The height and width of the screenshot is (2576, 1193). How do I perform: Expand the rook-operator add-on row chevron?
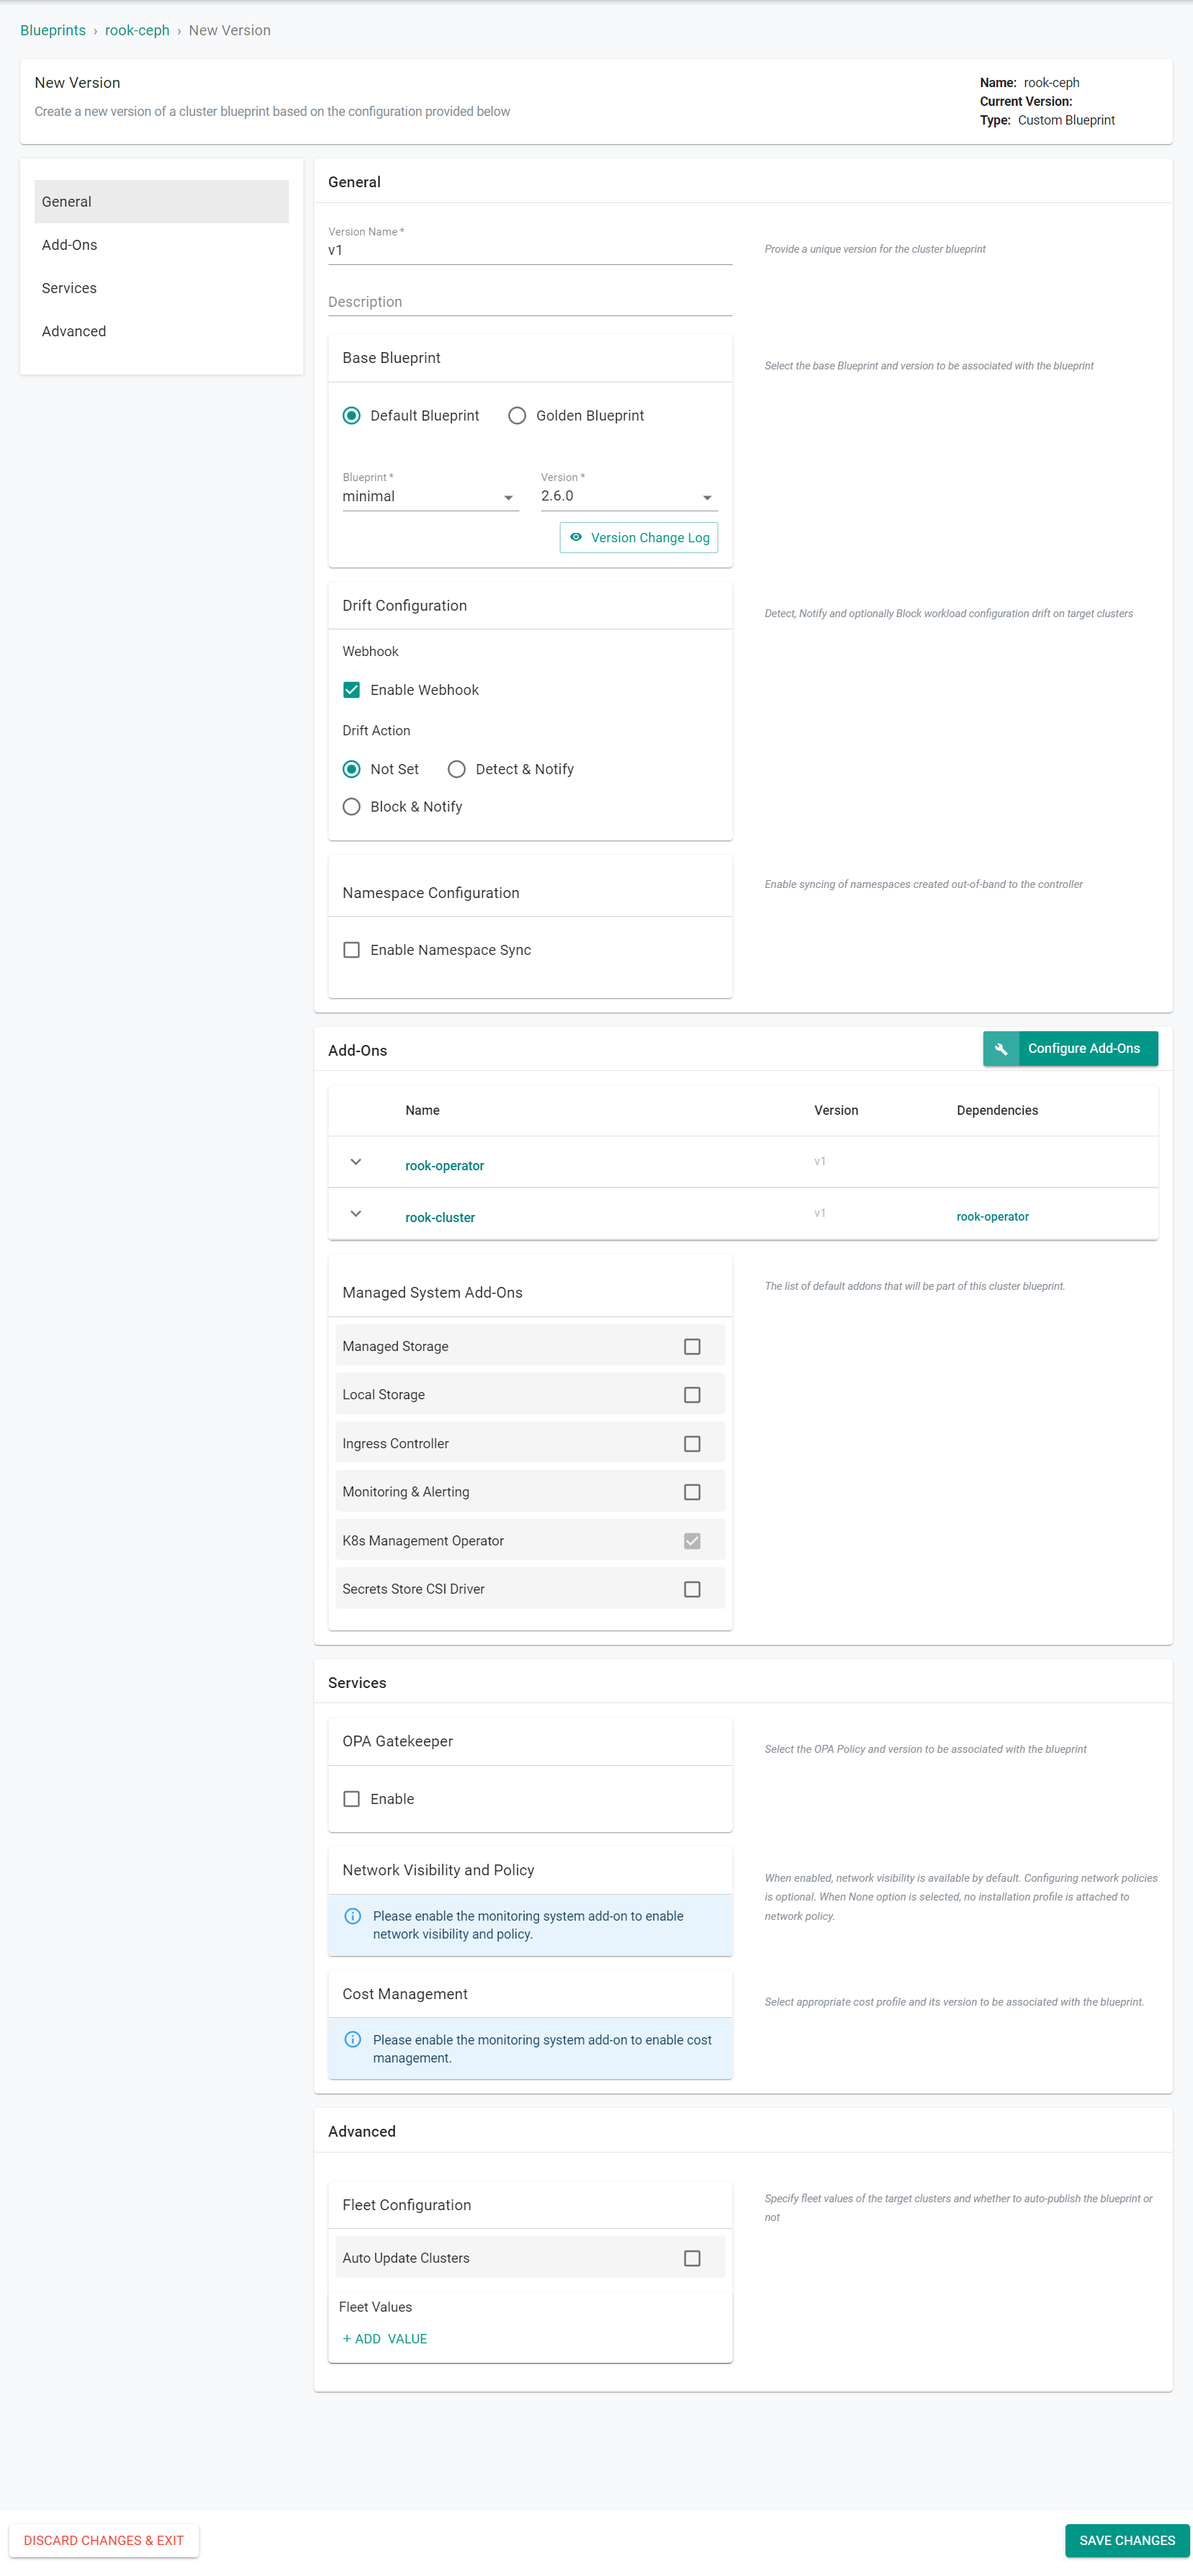(355, 1162)
